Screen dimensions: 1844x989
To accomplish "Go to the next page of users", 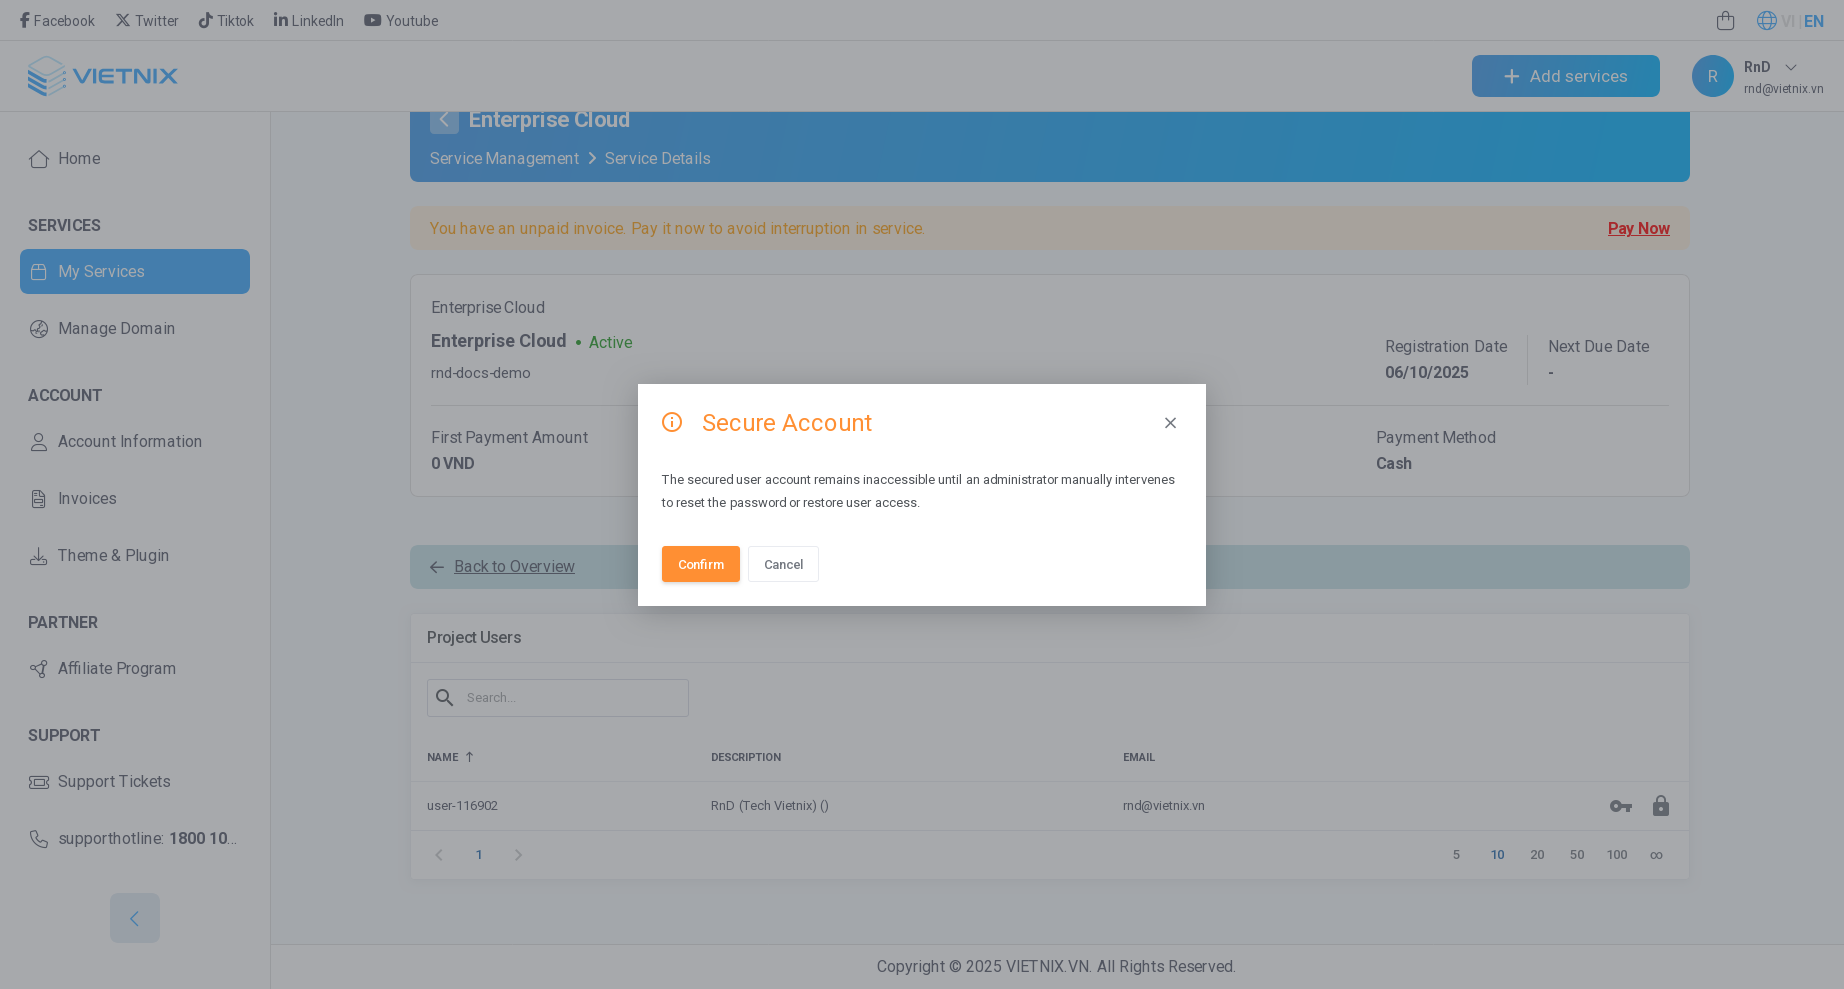I will tap(518, 855).
